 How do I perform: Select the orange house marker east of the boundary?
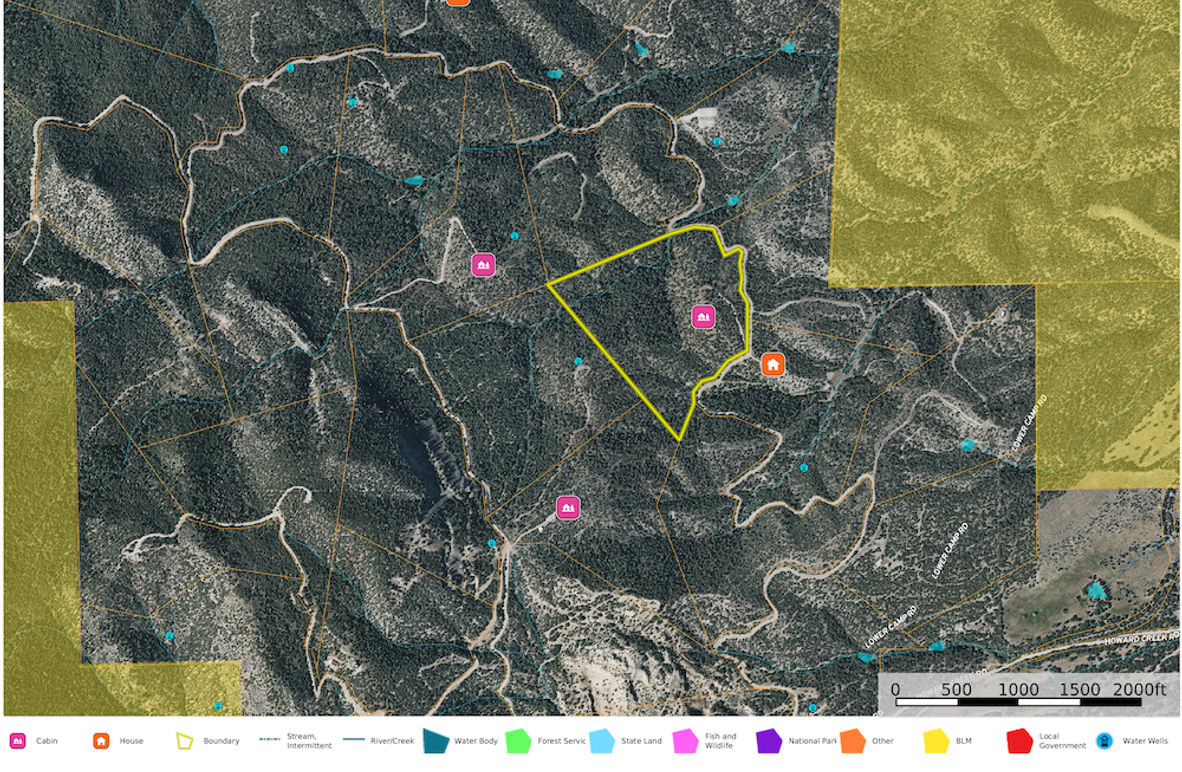tap(772, 364)
